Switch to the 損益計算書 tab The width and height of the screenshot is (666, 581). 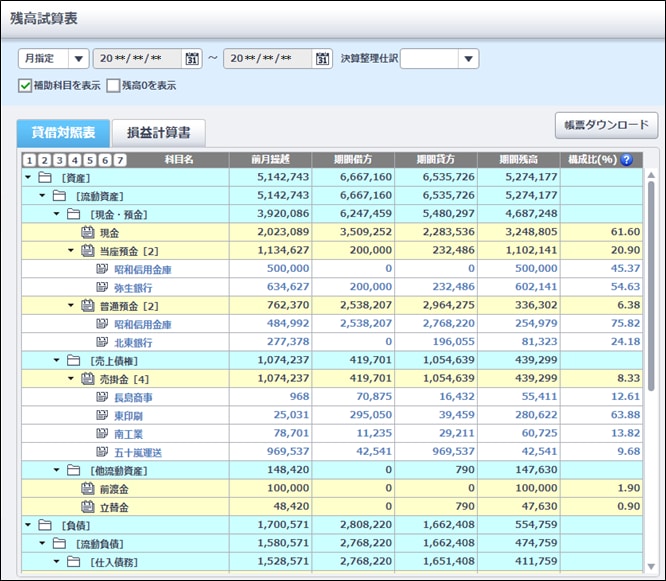tap(158, 132)
